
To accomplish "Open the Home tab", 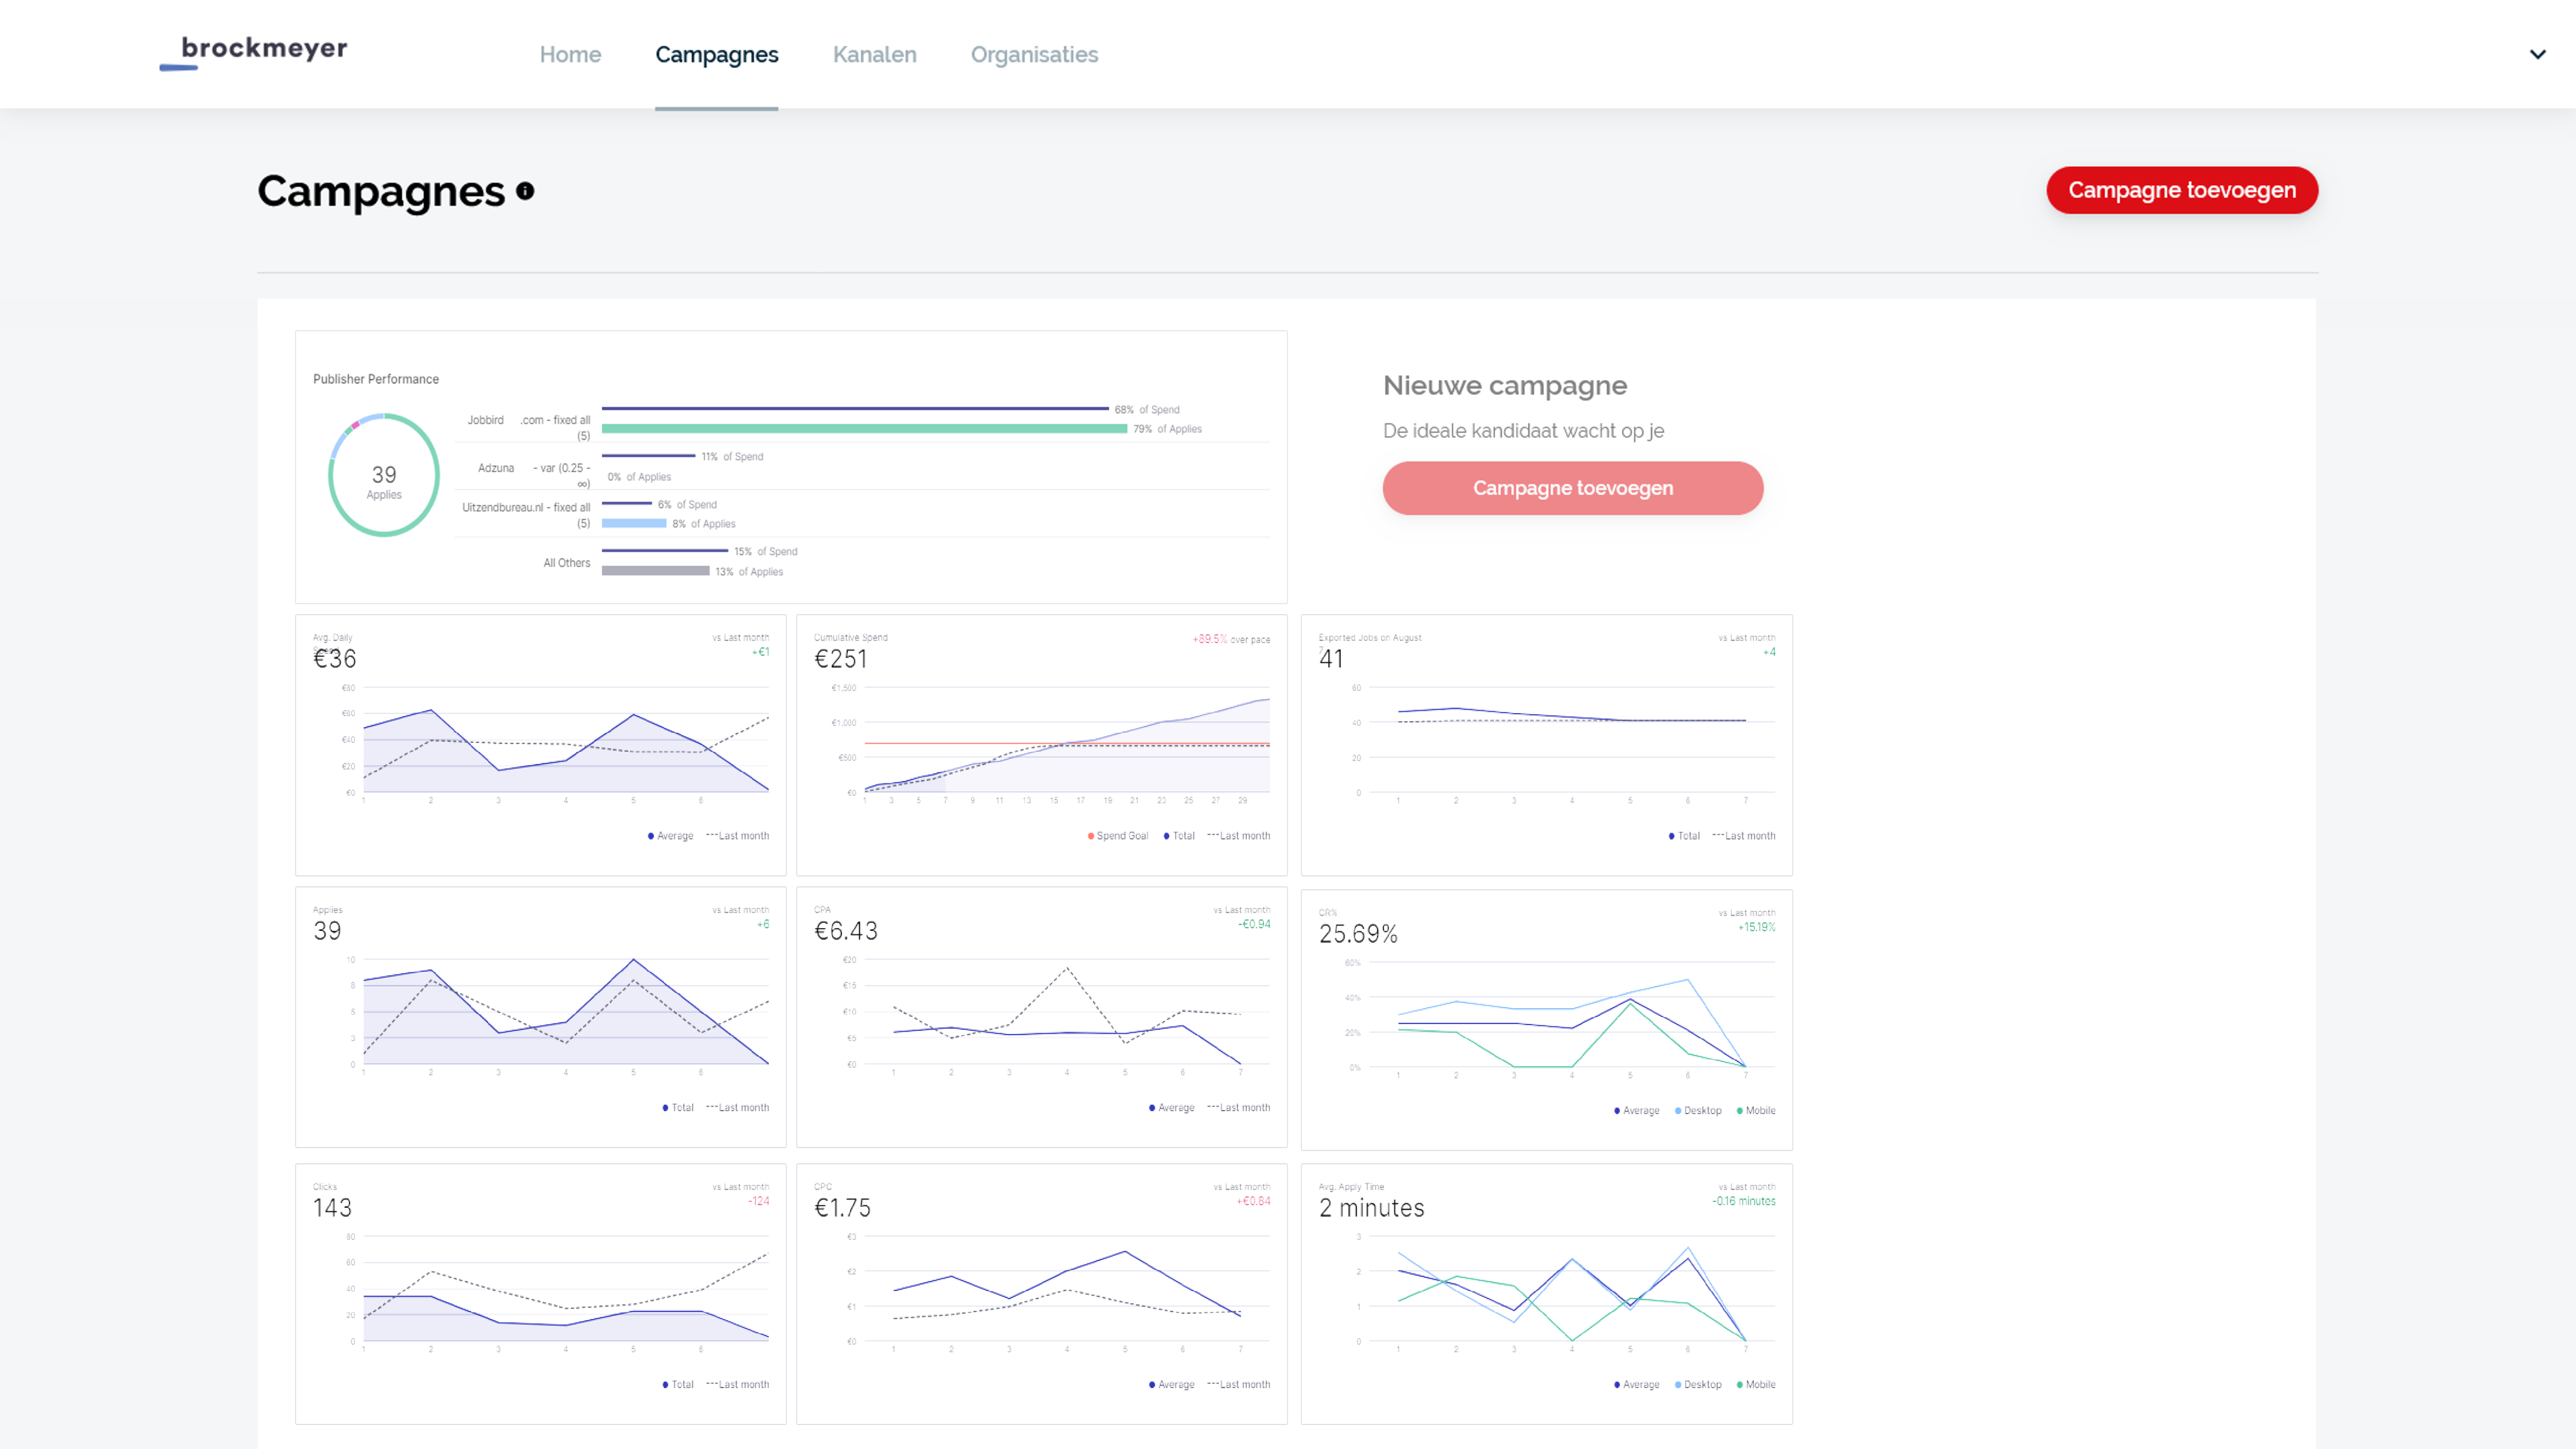I will pyautogui.click(x=570, y=54).
